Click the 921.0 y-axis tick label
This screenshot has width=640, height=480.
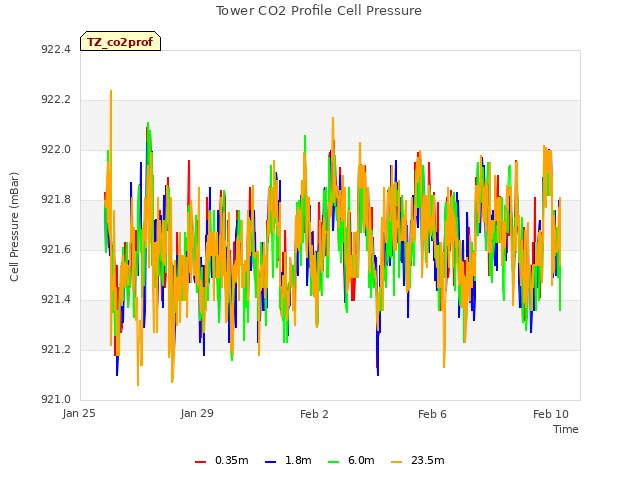[x=56, y=399]
